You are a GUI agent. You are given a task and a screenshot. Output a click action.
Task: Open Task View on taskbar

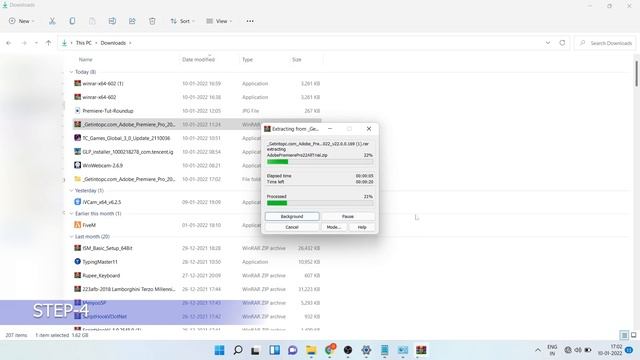(x=256, y=350)
